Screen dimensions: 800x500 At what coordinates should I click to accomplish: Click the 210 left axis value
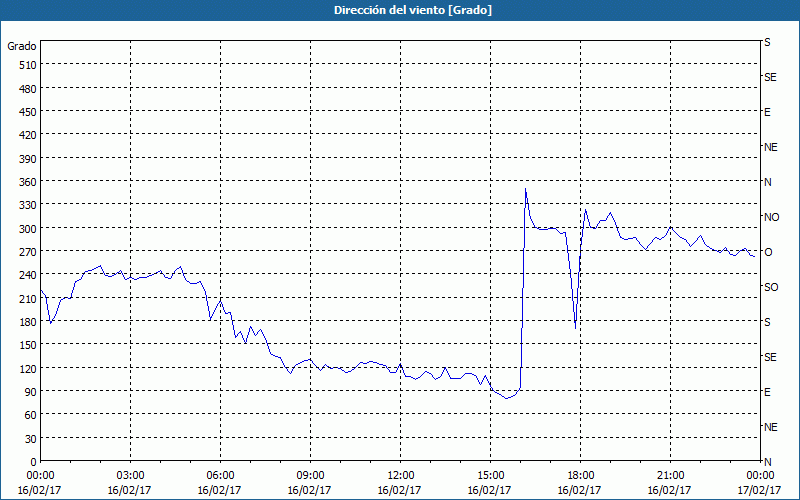(28, 298)
